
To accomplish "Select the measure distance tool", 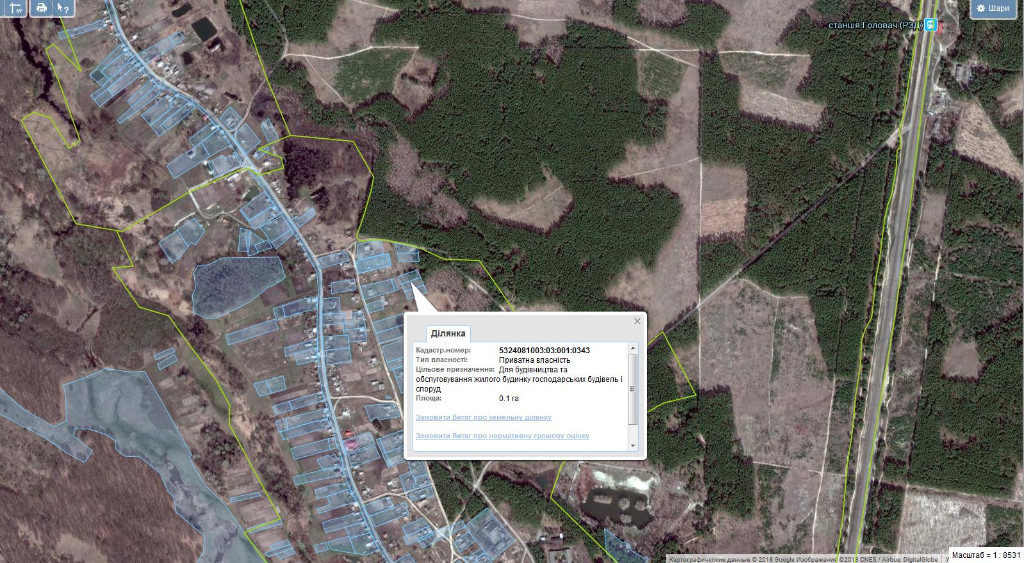I will point(14,8).
